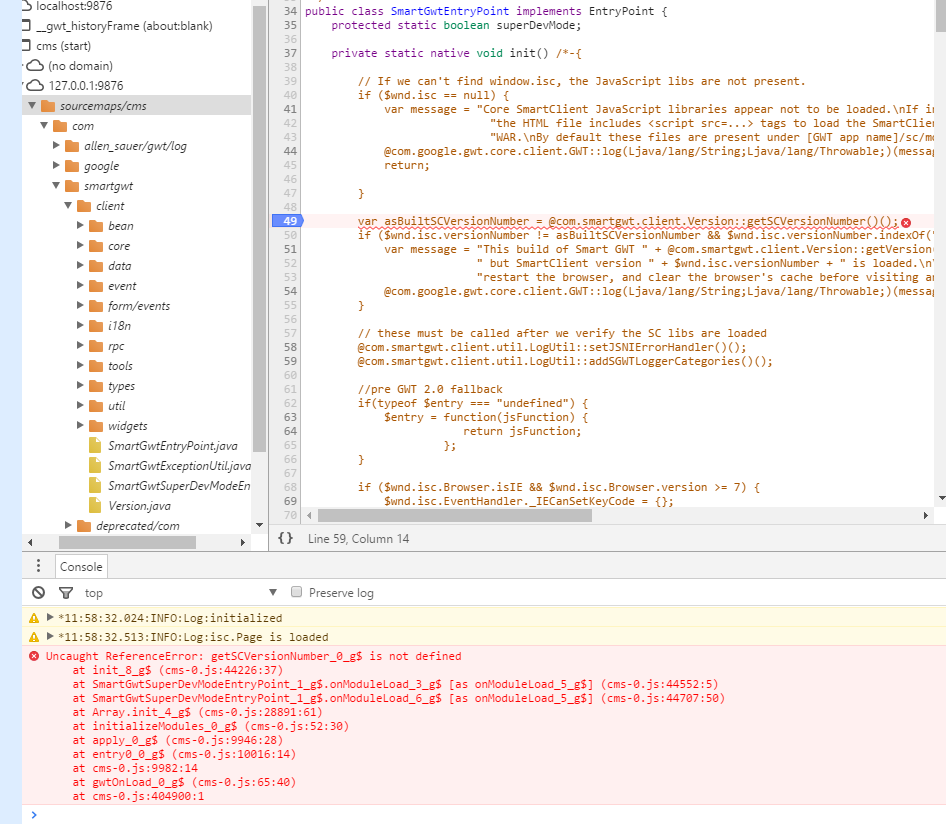Open the console filter funnel icon
This screenshot has height=824, width=946.
pos(66,592)
